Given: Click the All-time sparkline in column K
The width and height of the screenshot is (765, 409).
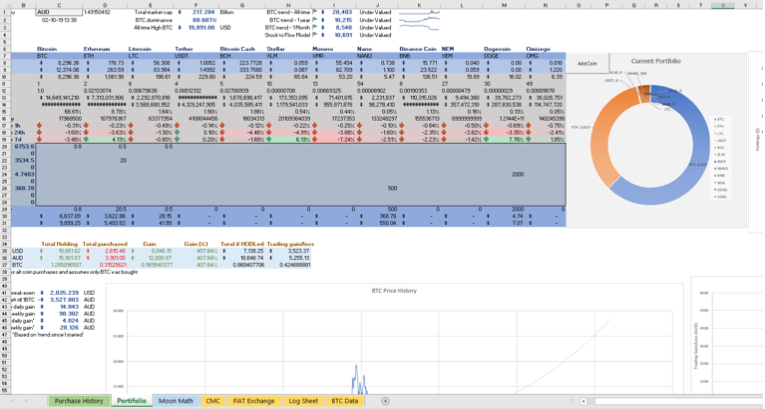Looking at the screenshot, I should (419, 12).
